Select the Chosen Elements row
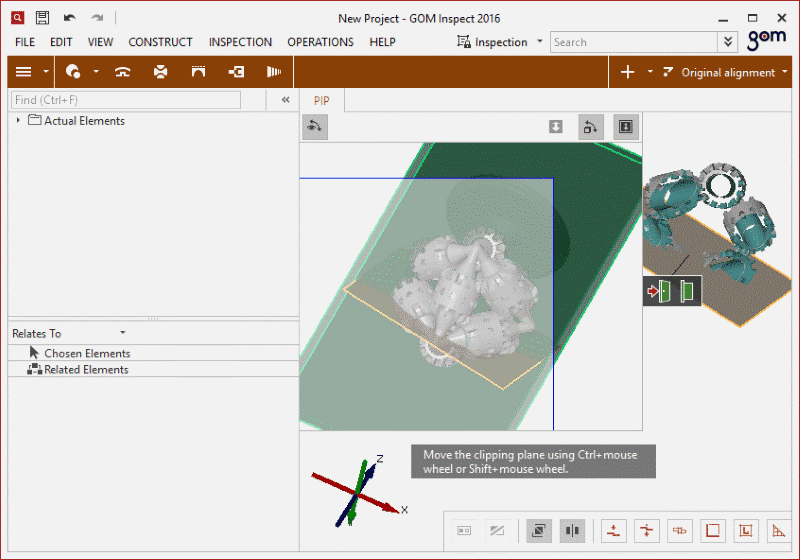The width and height of the screenshot is (800, 560). click(x=154, y=353)
